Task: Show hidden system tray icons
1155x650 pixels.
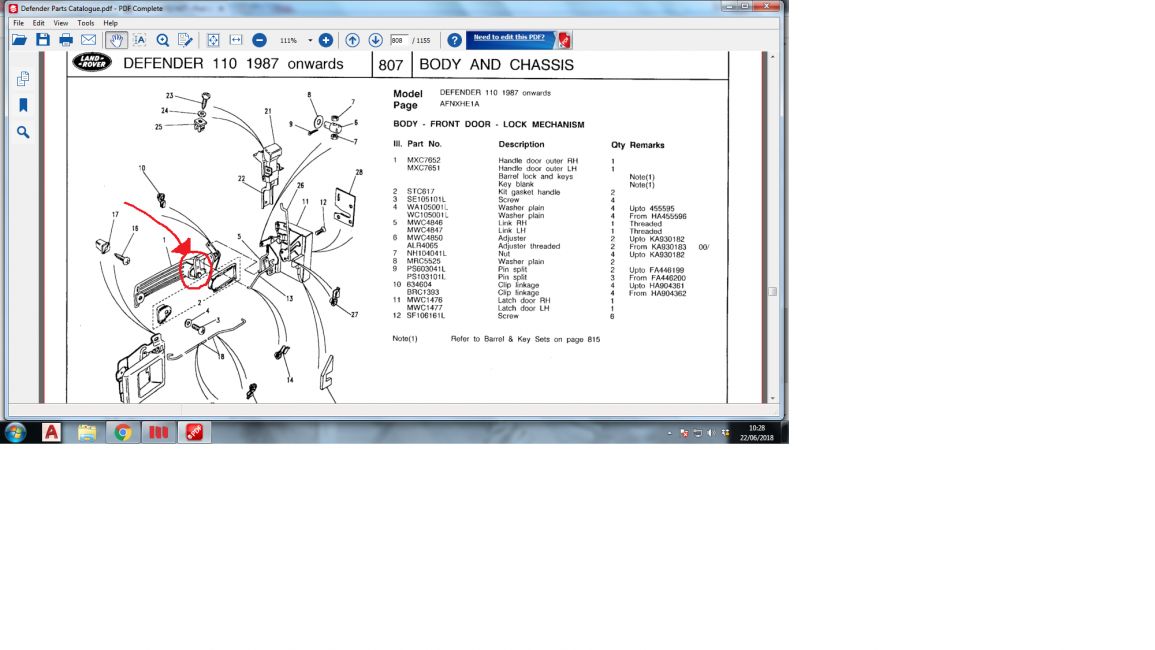Action: (670, 433)
